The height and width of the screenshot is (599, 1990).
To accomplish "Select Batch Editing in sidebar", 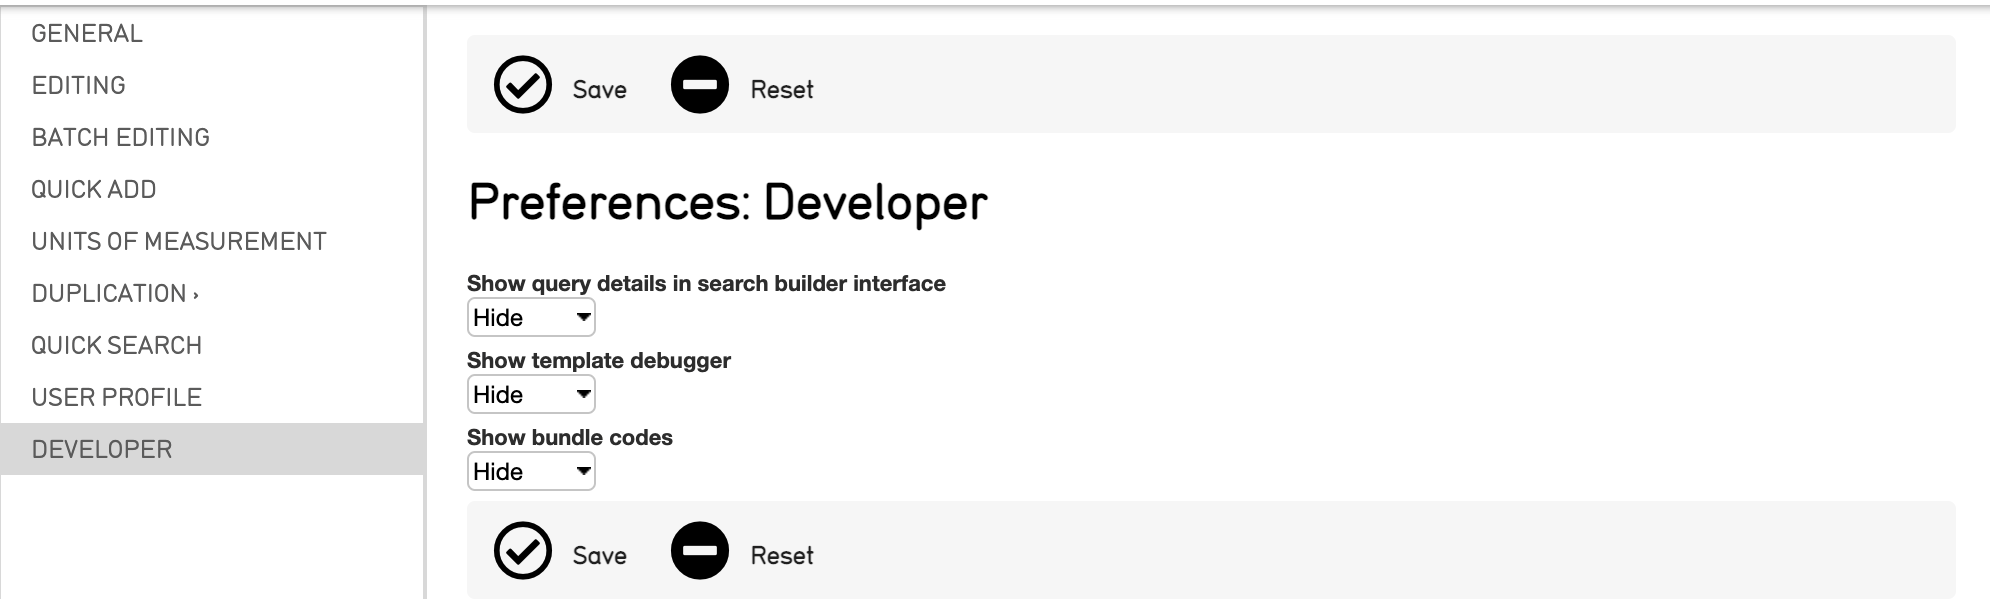I will 121,138.
